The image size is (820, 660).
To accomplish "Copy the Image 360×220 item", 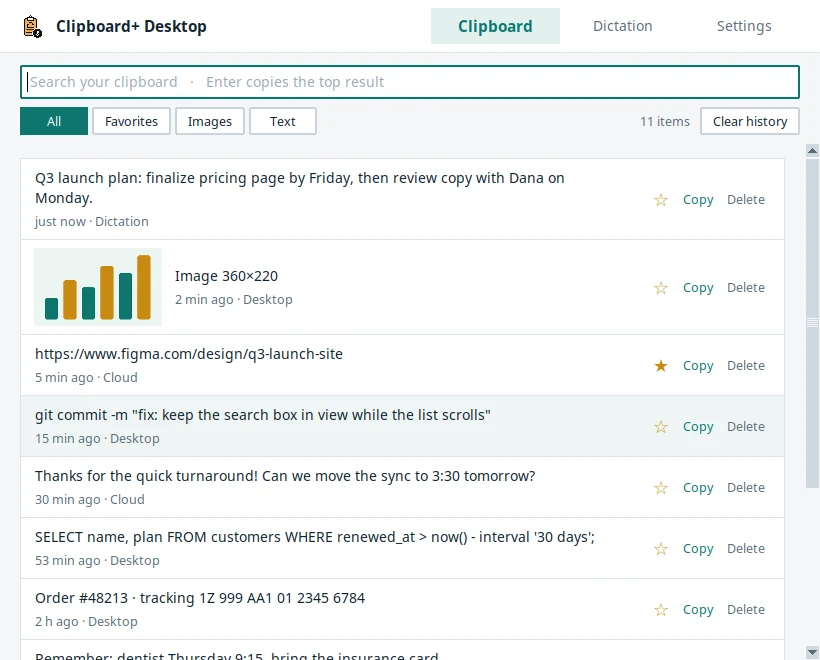I will 698,288.
